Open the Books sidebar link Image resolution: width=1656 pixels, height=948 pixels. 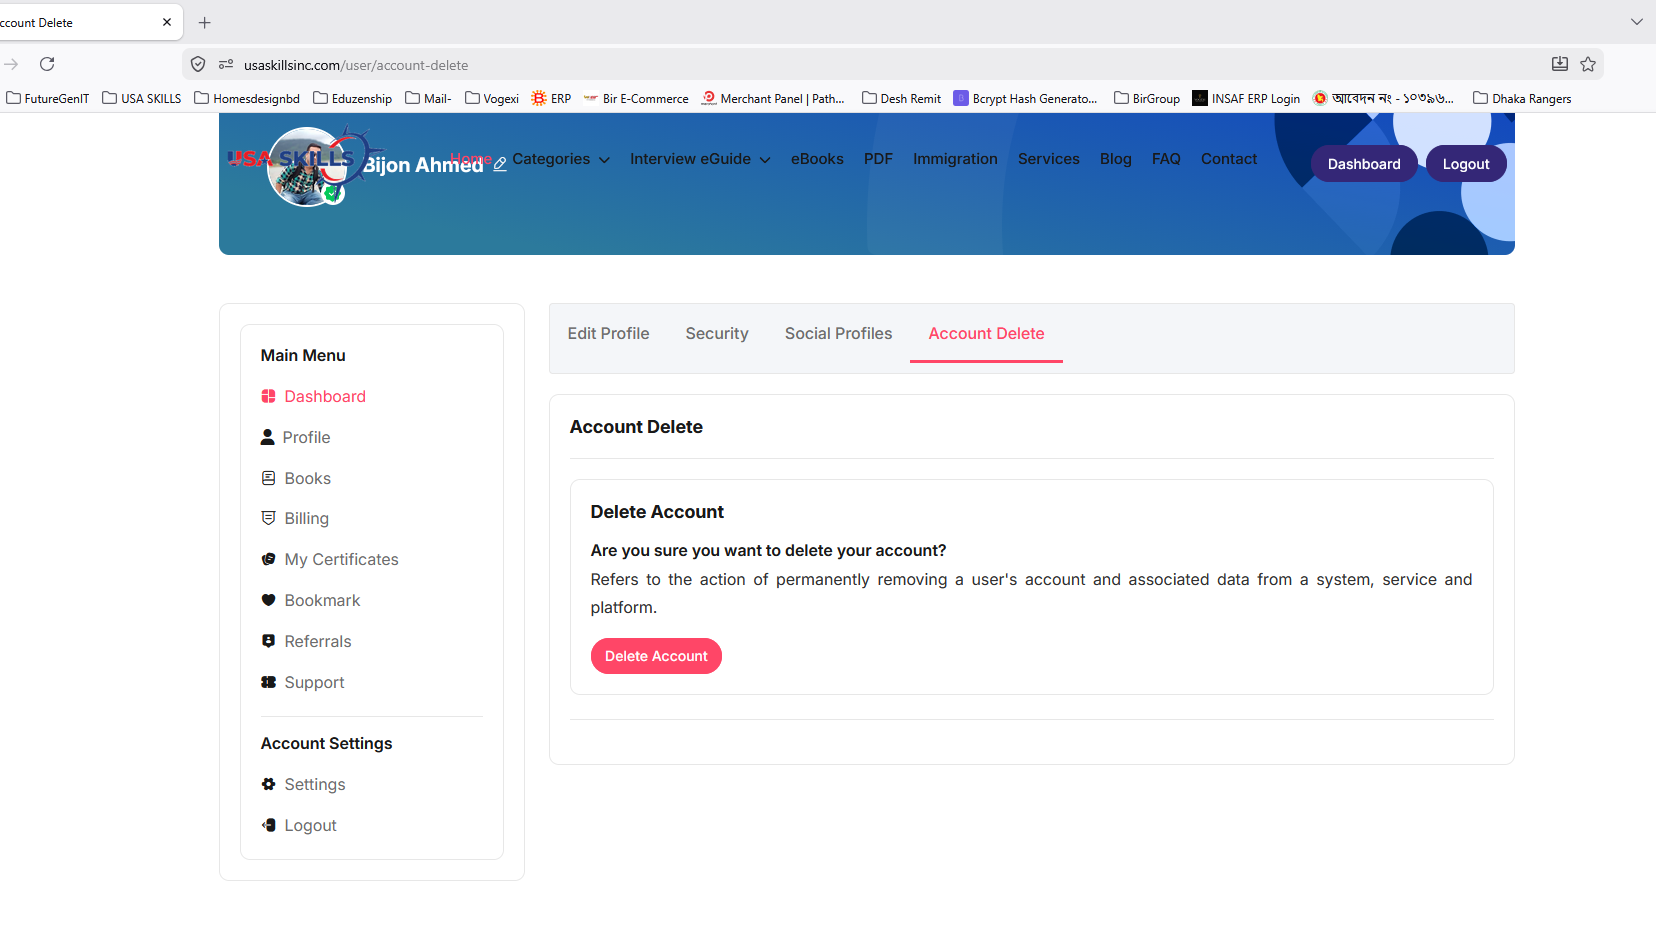307,478
